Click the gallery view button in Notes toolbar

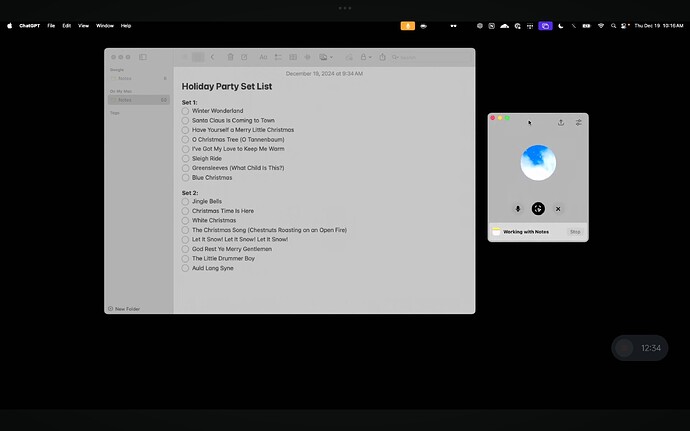(198, 57)
